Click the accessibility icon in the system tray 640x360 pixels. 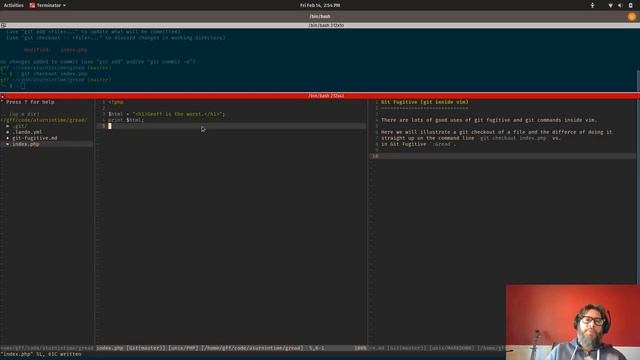pyautogui.click(x=592, y=5)
